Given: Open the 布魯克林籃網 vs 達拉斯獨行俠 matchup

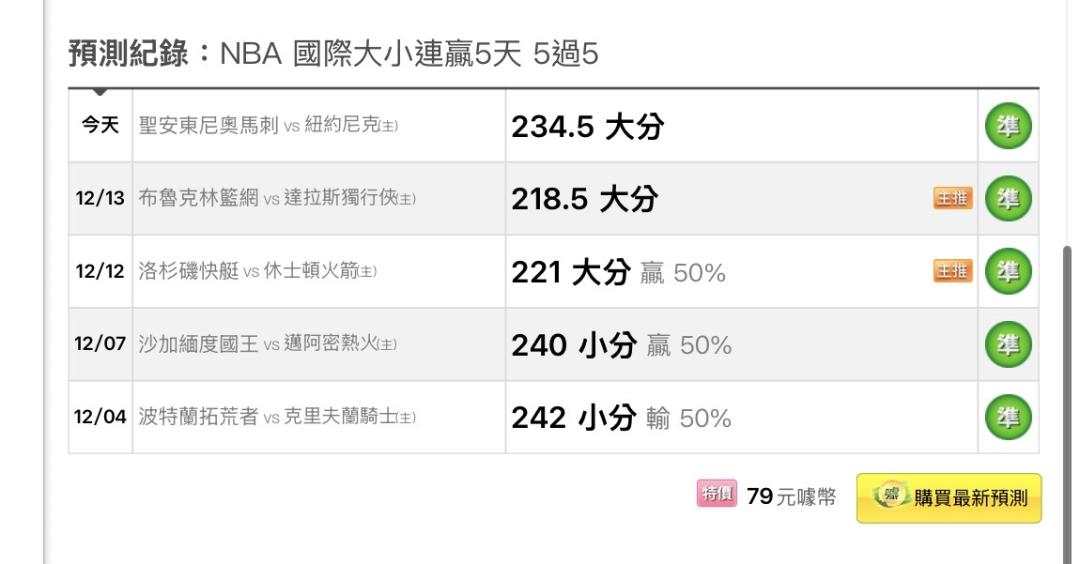Looking at the screenshot, I should pos(275,199).
